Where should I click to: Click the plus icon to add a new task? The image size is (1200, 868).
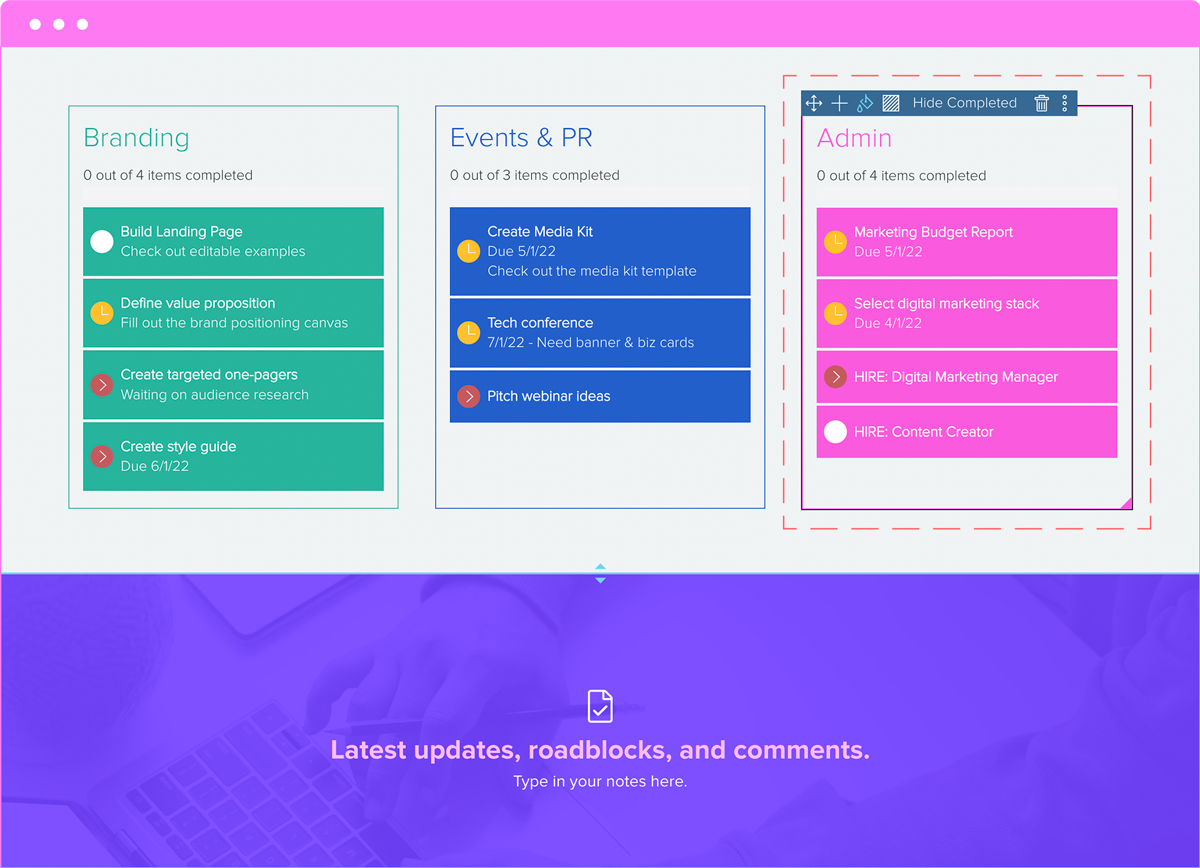point(839,103)
